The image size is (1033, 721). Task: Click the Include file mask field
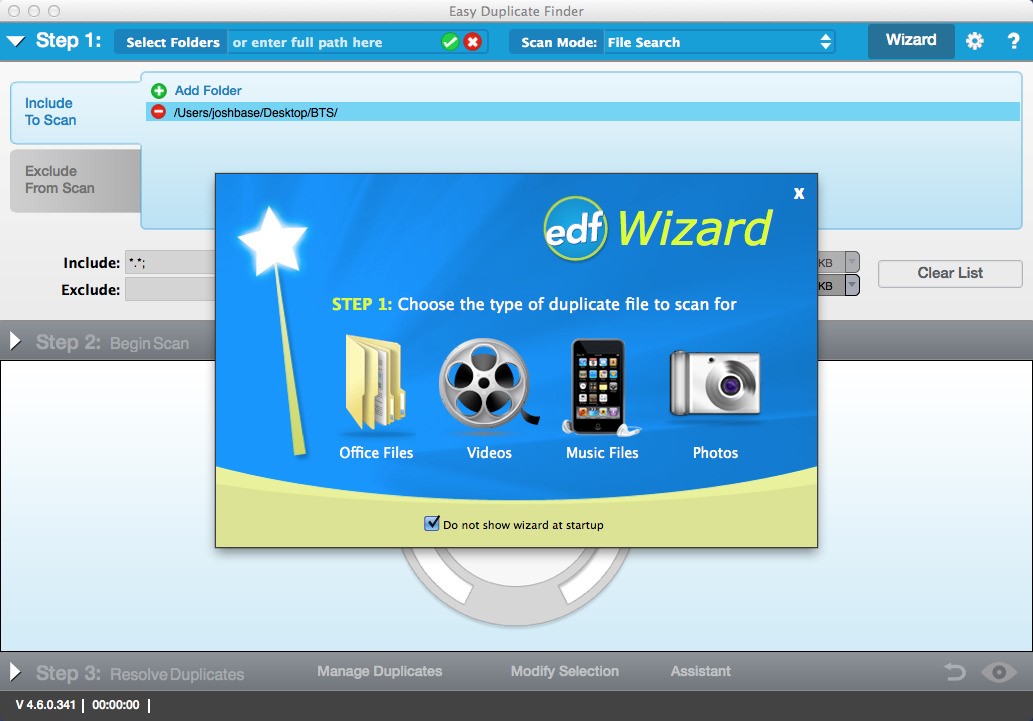pyautogui.click(x=170, y=262)
